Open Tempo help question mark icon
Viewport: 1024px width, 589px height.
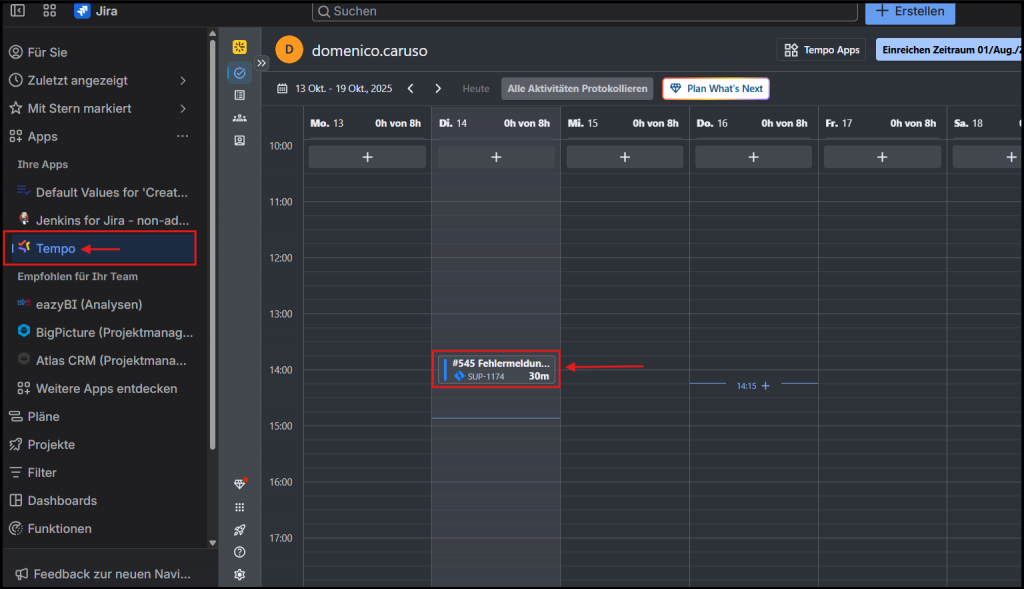[x=239, y=552]
